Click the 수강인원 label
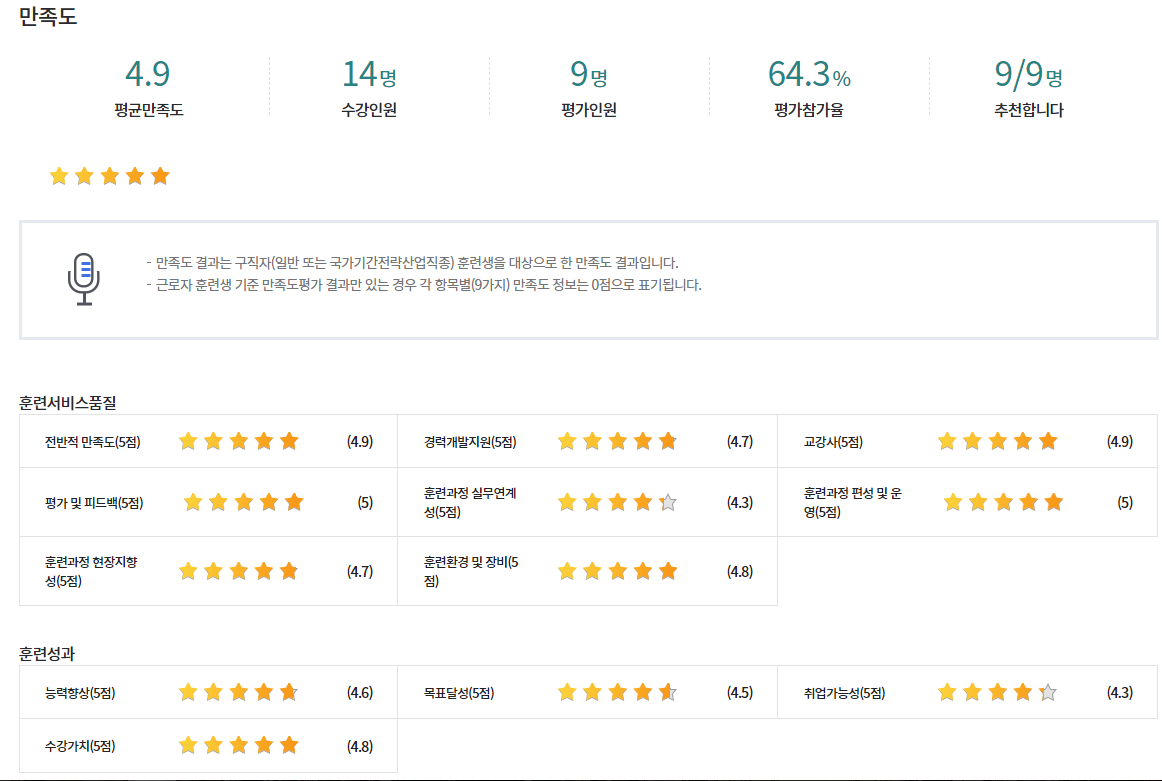The width and height of the screenshot is (1162, 781). 369,110
